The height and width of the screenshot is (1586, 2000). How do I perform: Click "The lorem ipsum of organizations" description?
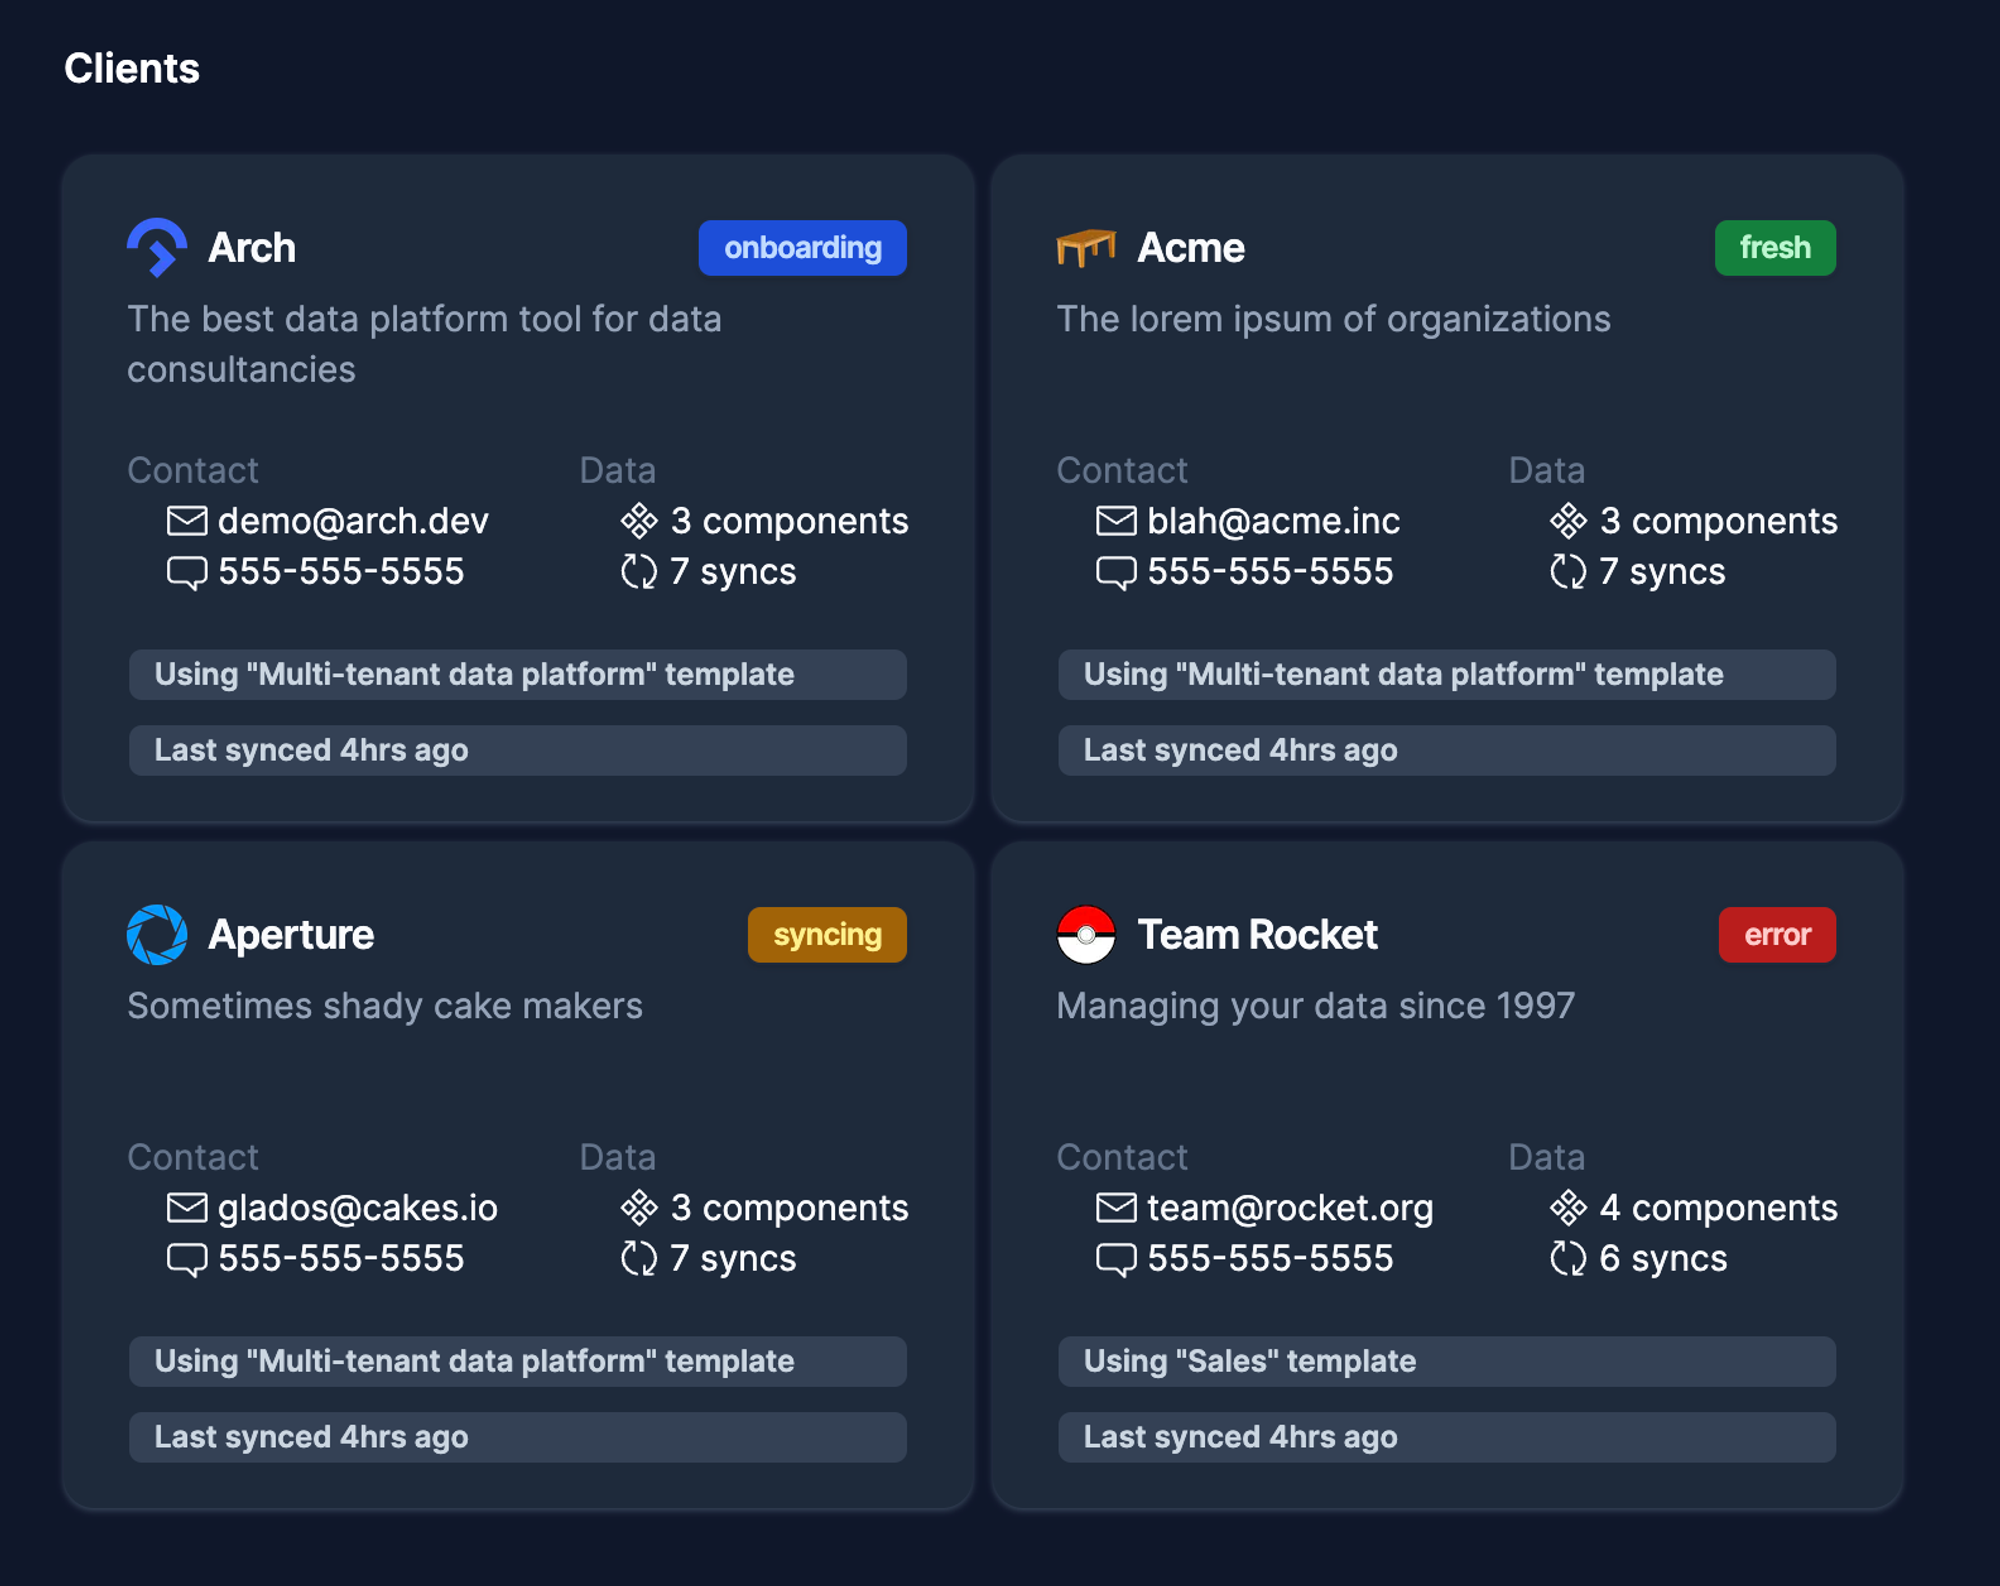tap(1333, 319)
